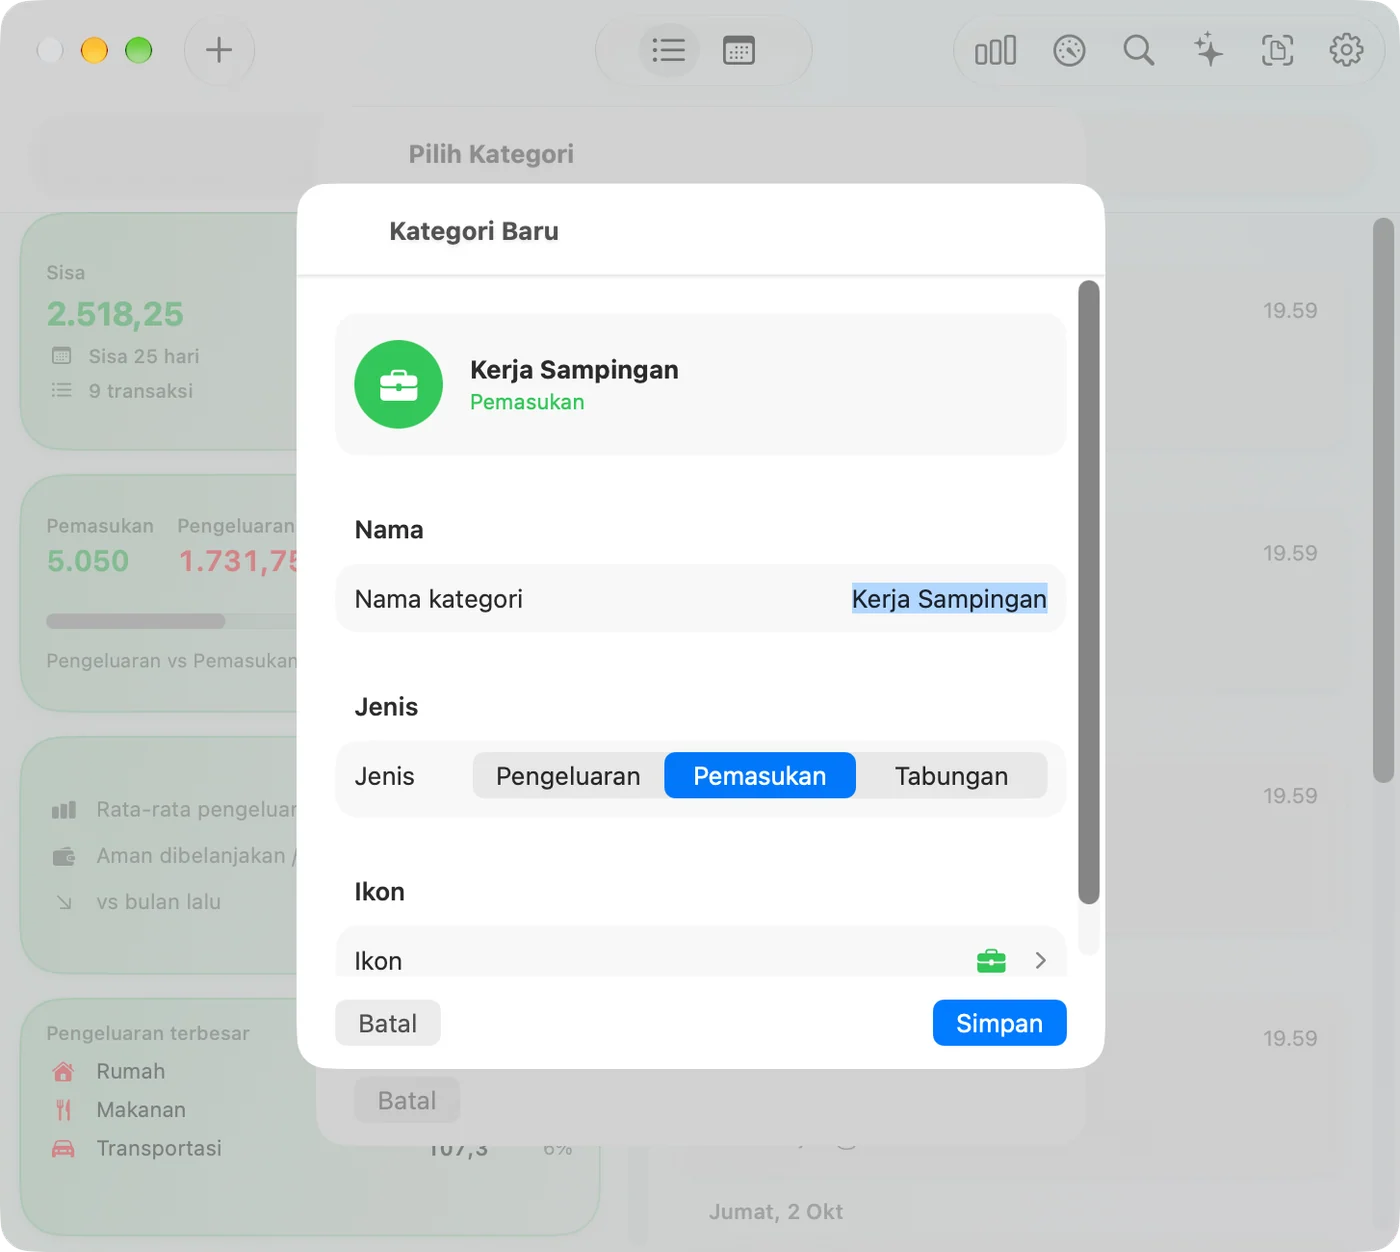Image resolution: width=1400 pixels, height=1252 pixels.
Task: Click Batal in Kategori Baru dialog
Action: click(x=388, y=1023)
